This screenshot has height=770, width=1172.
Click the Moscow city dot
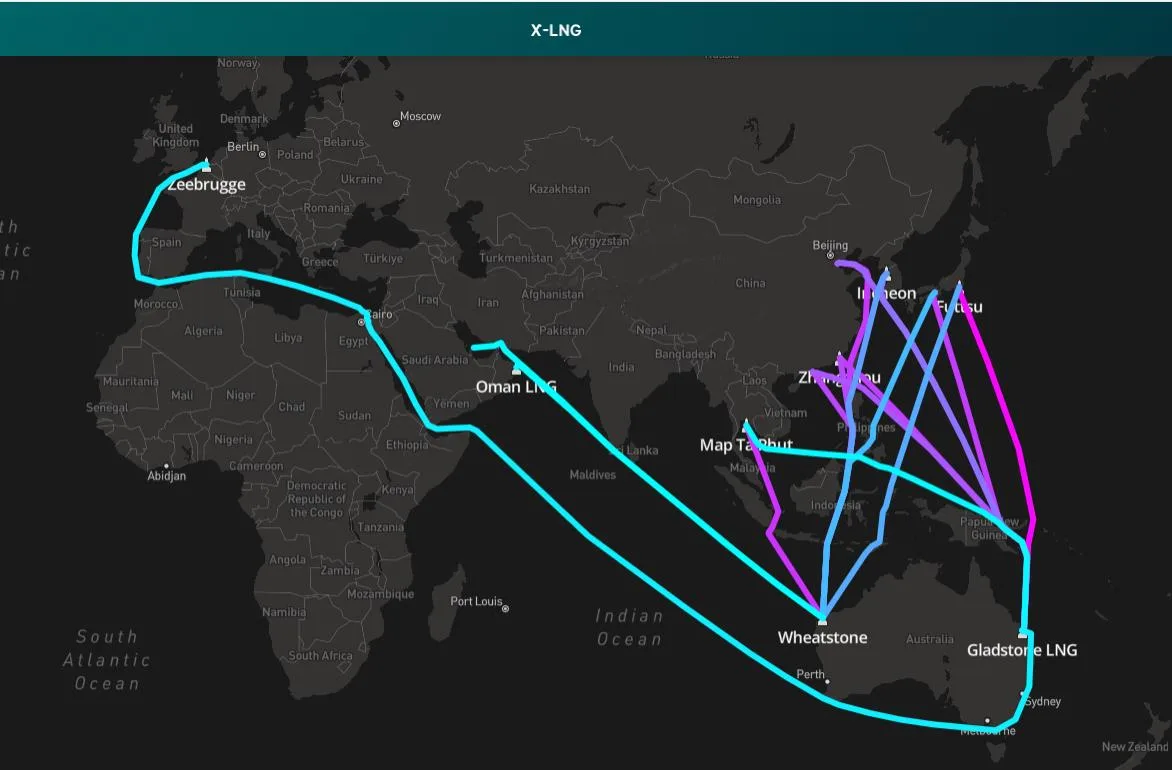pyautogui.click(x=396, y=123)
